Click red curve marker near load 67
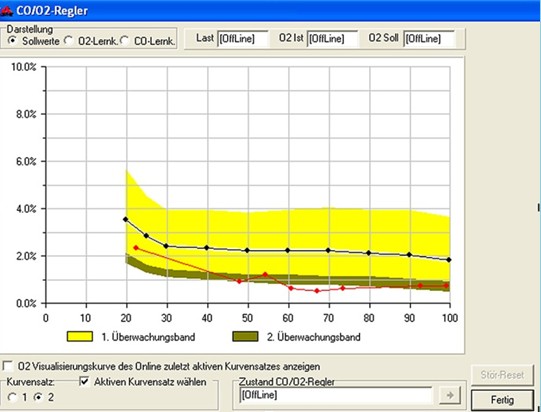The image size is (541, 412). point(317,291)
